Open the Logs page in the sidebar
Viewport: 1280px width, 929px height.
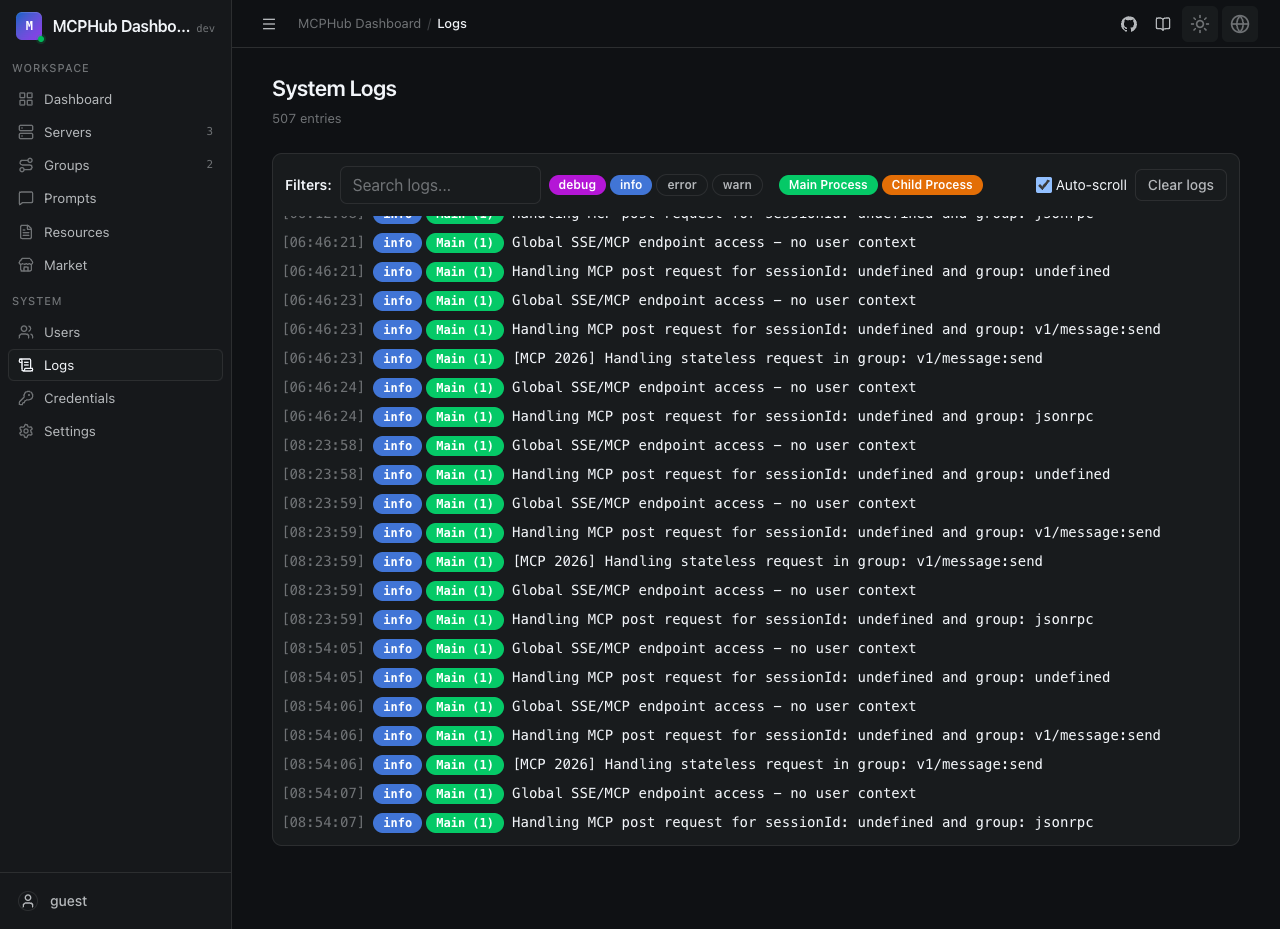(115, 365)
